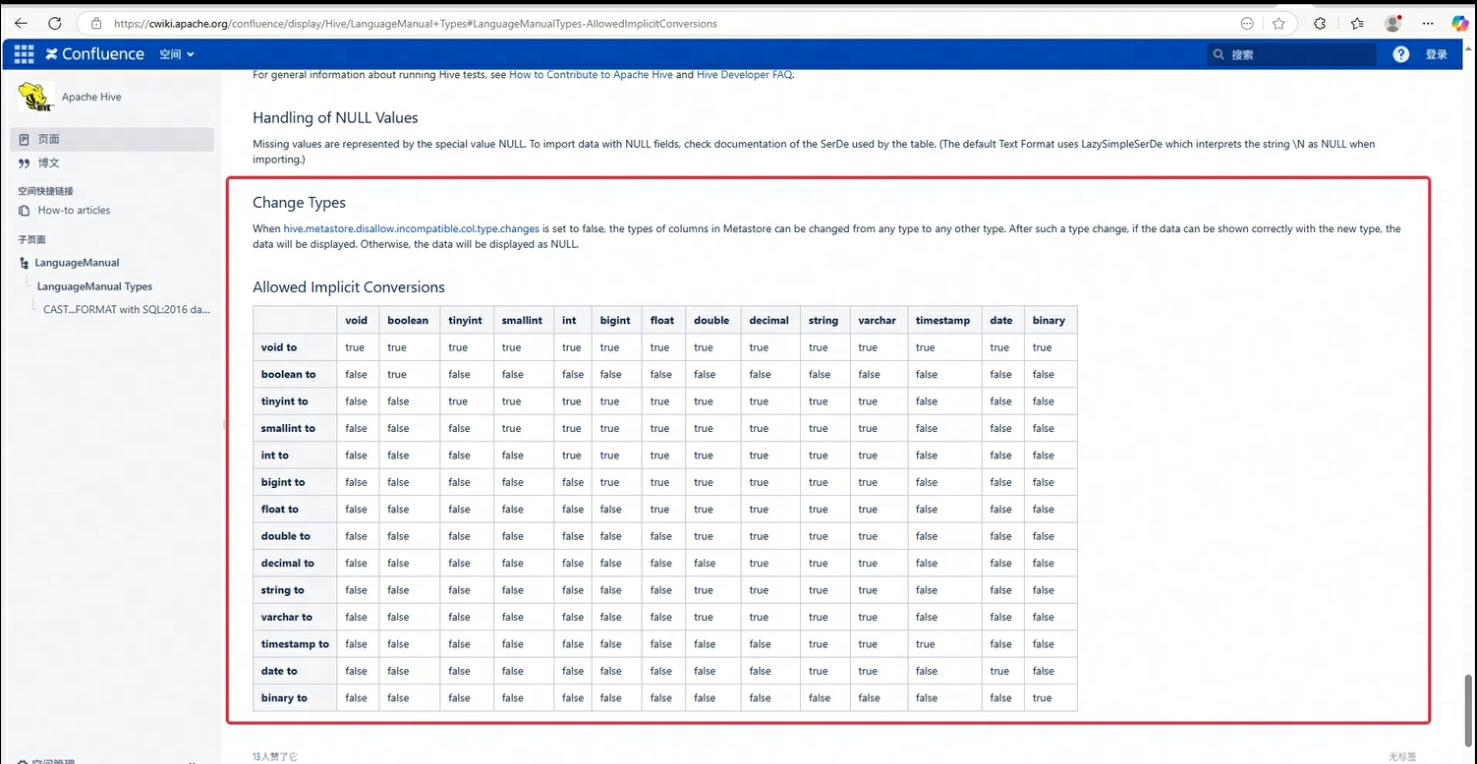Open the LanguageManual tree item
Viewport: 1477px width, 764px height.
[77, 263]
